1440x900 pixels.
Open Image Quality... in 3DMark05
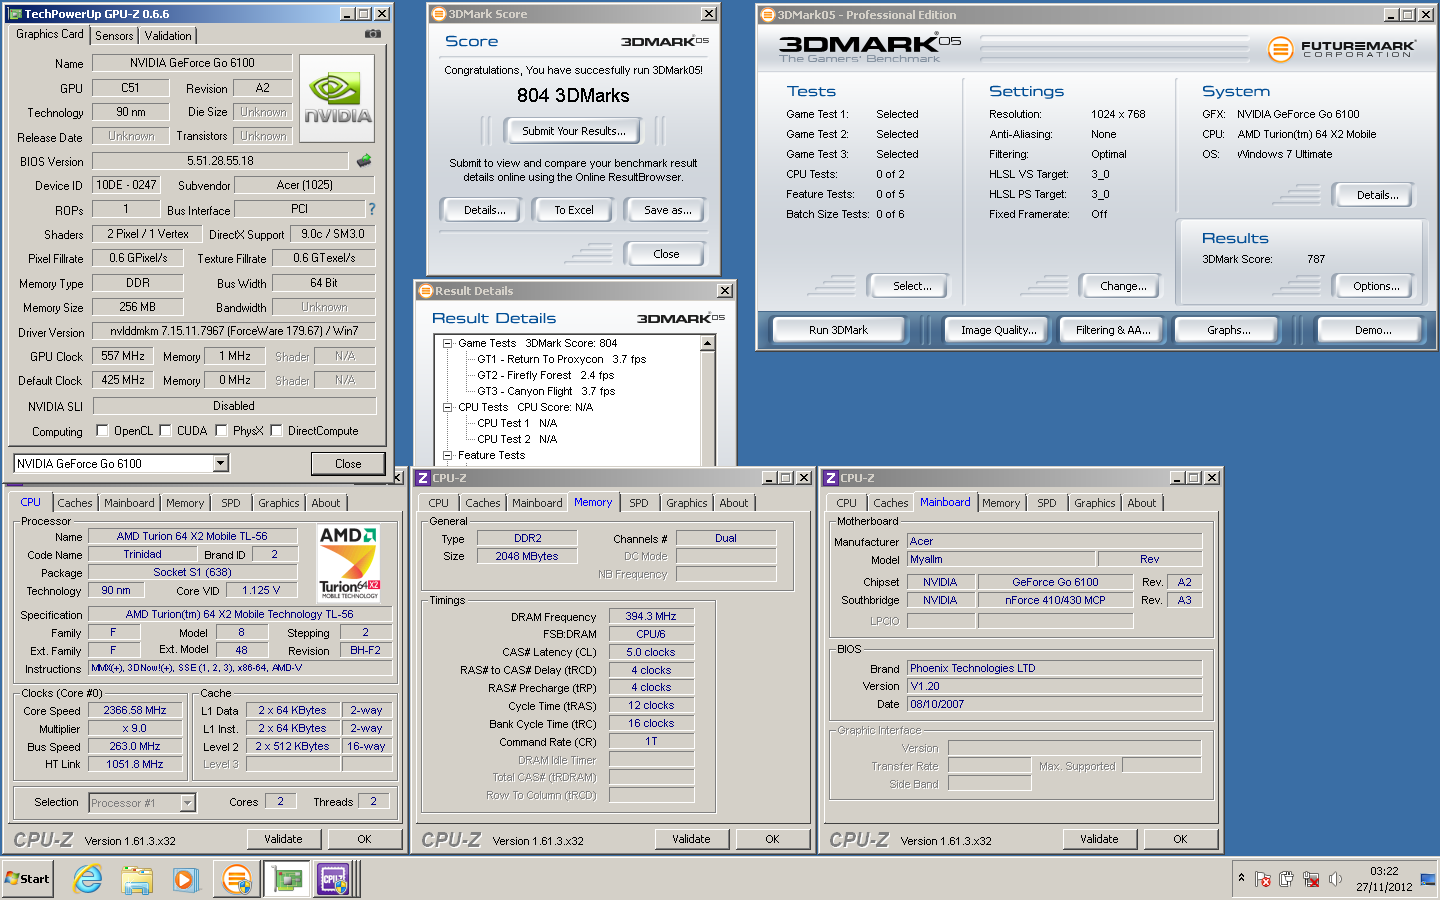pyautogui.click(x=998, y=330)
